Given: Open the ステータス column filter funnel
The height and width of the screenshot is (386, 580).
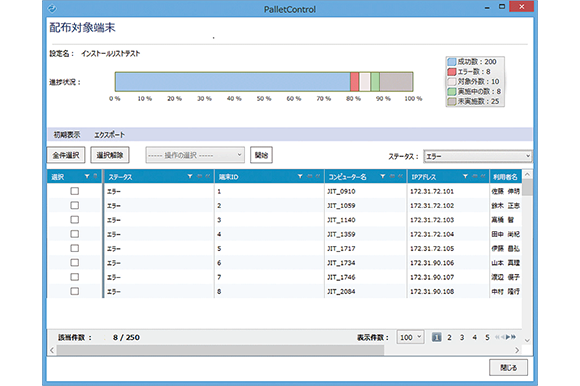Looking at the screenshot, I should point(190,176).
